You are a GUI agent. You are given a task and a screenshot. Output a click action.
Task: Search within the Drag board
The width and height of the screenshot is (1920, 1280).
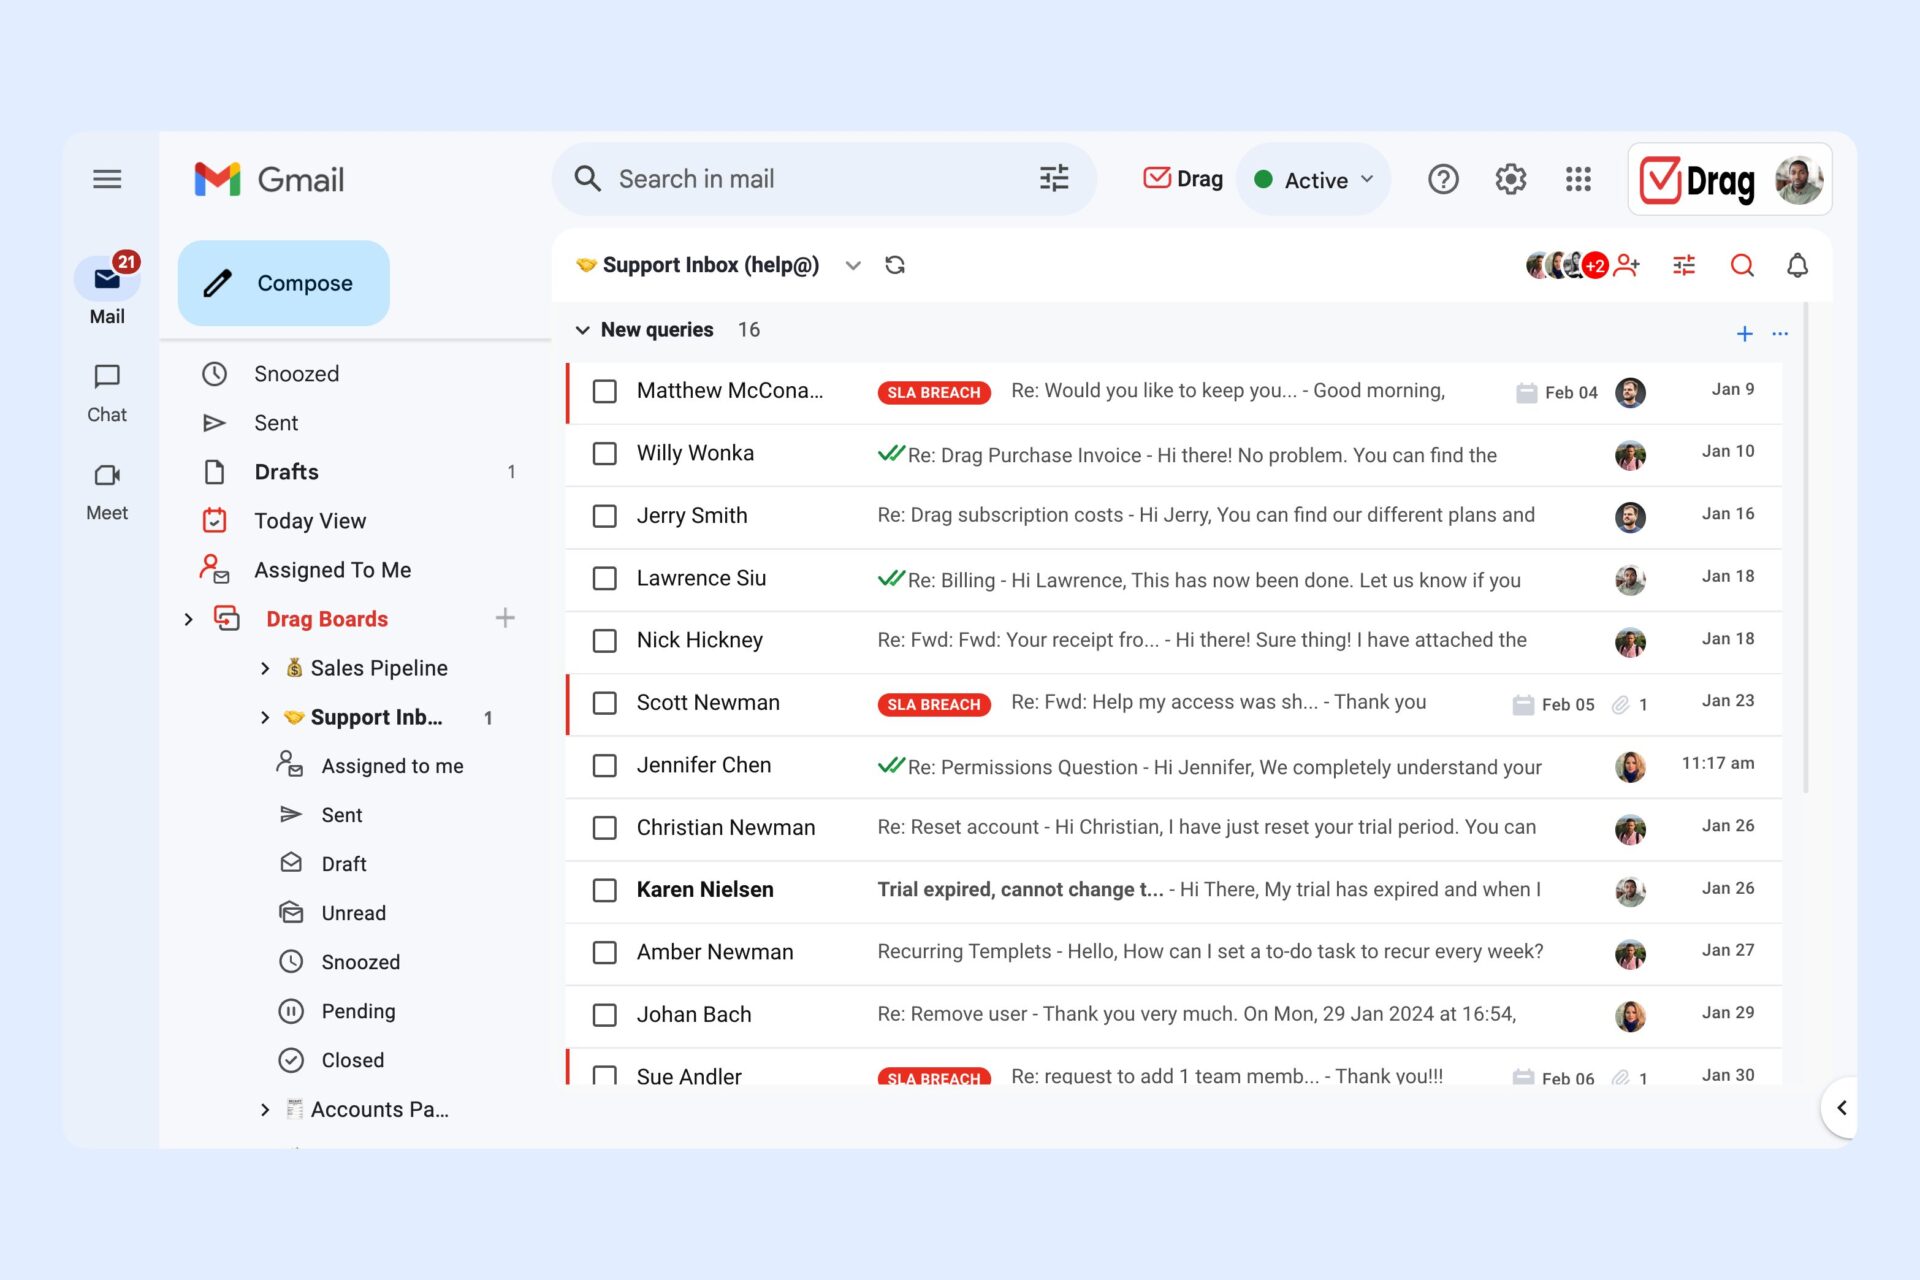(1742, 265)
